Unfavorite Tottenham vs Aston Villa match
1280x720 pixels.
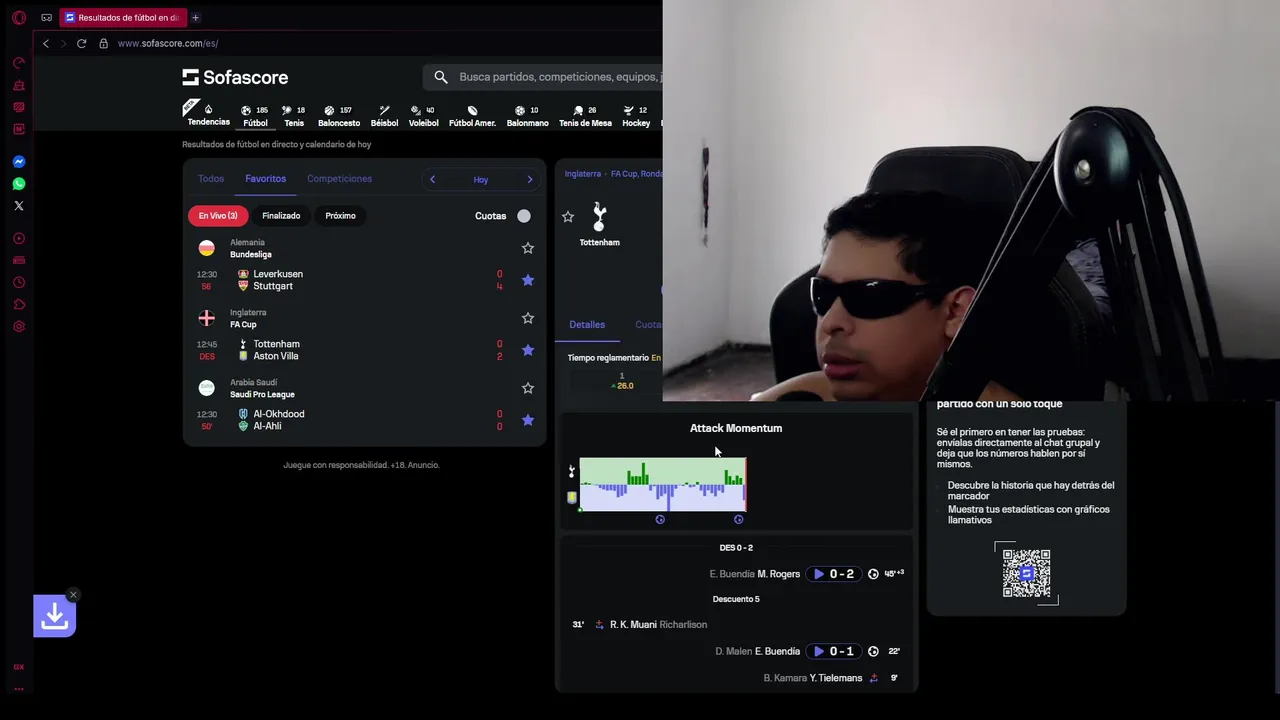528,350
